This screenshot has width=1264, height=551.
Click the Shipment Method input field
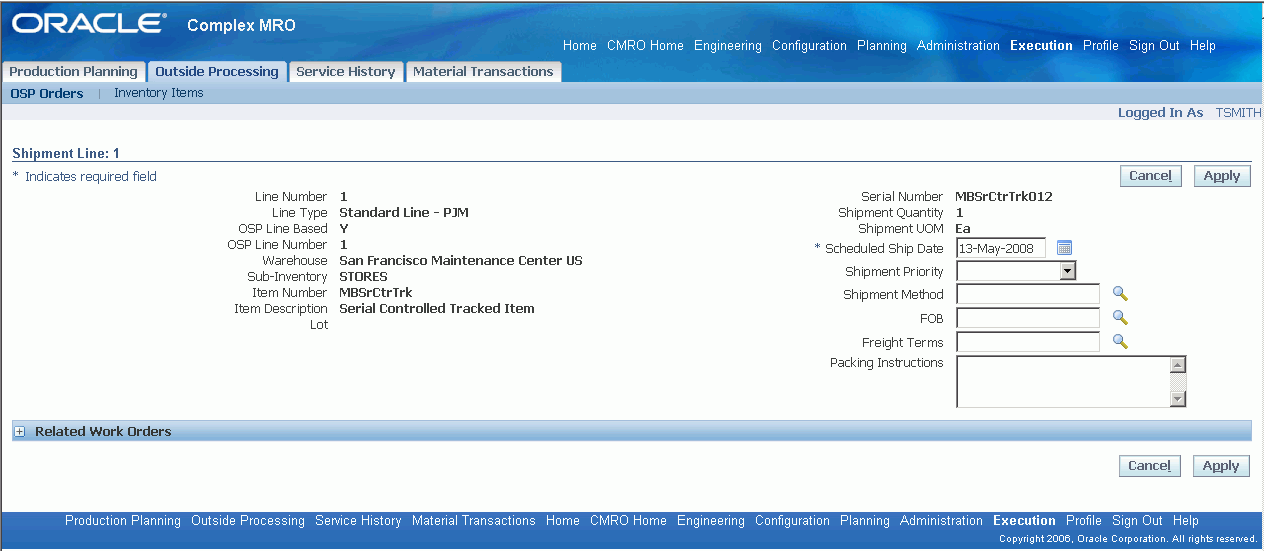coord(1028,294)
